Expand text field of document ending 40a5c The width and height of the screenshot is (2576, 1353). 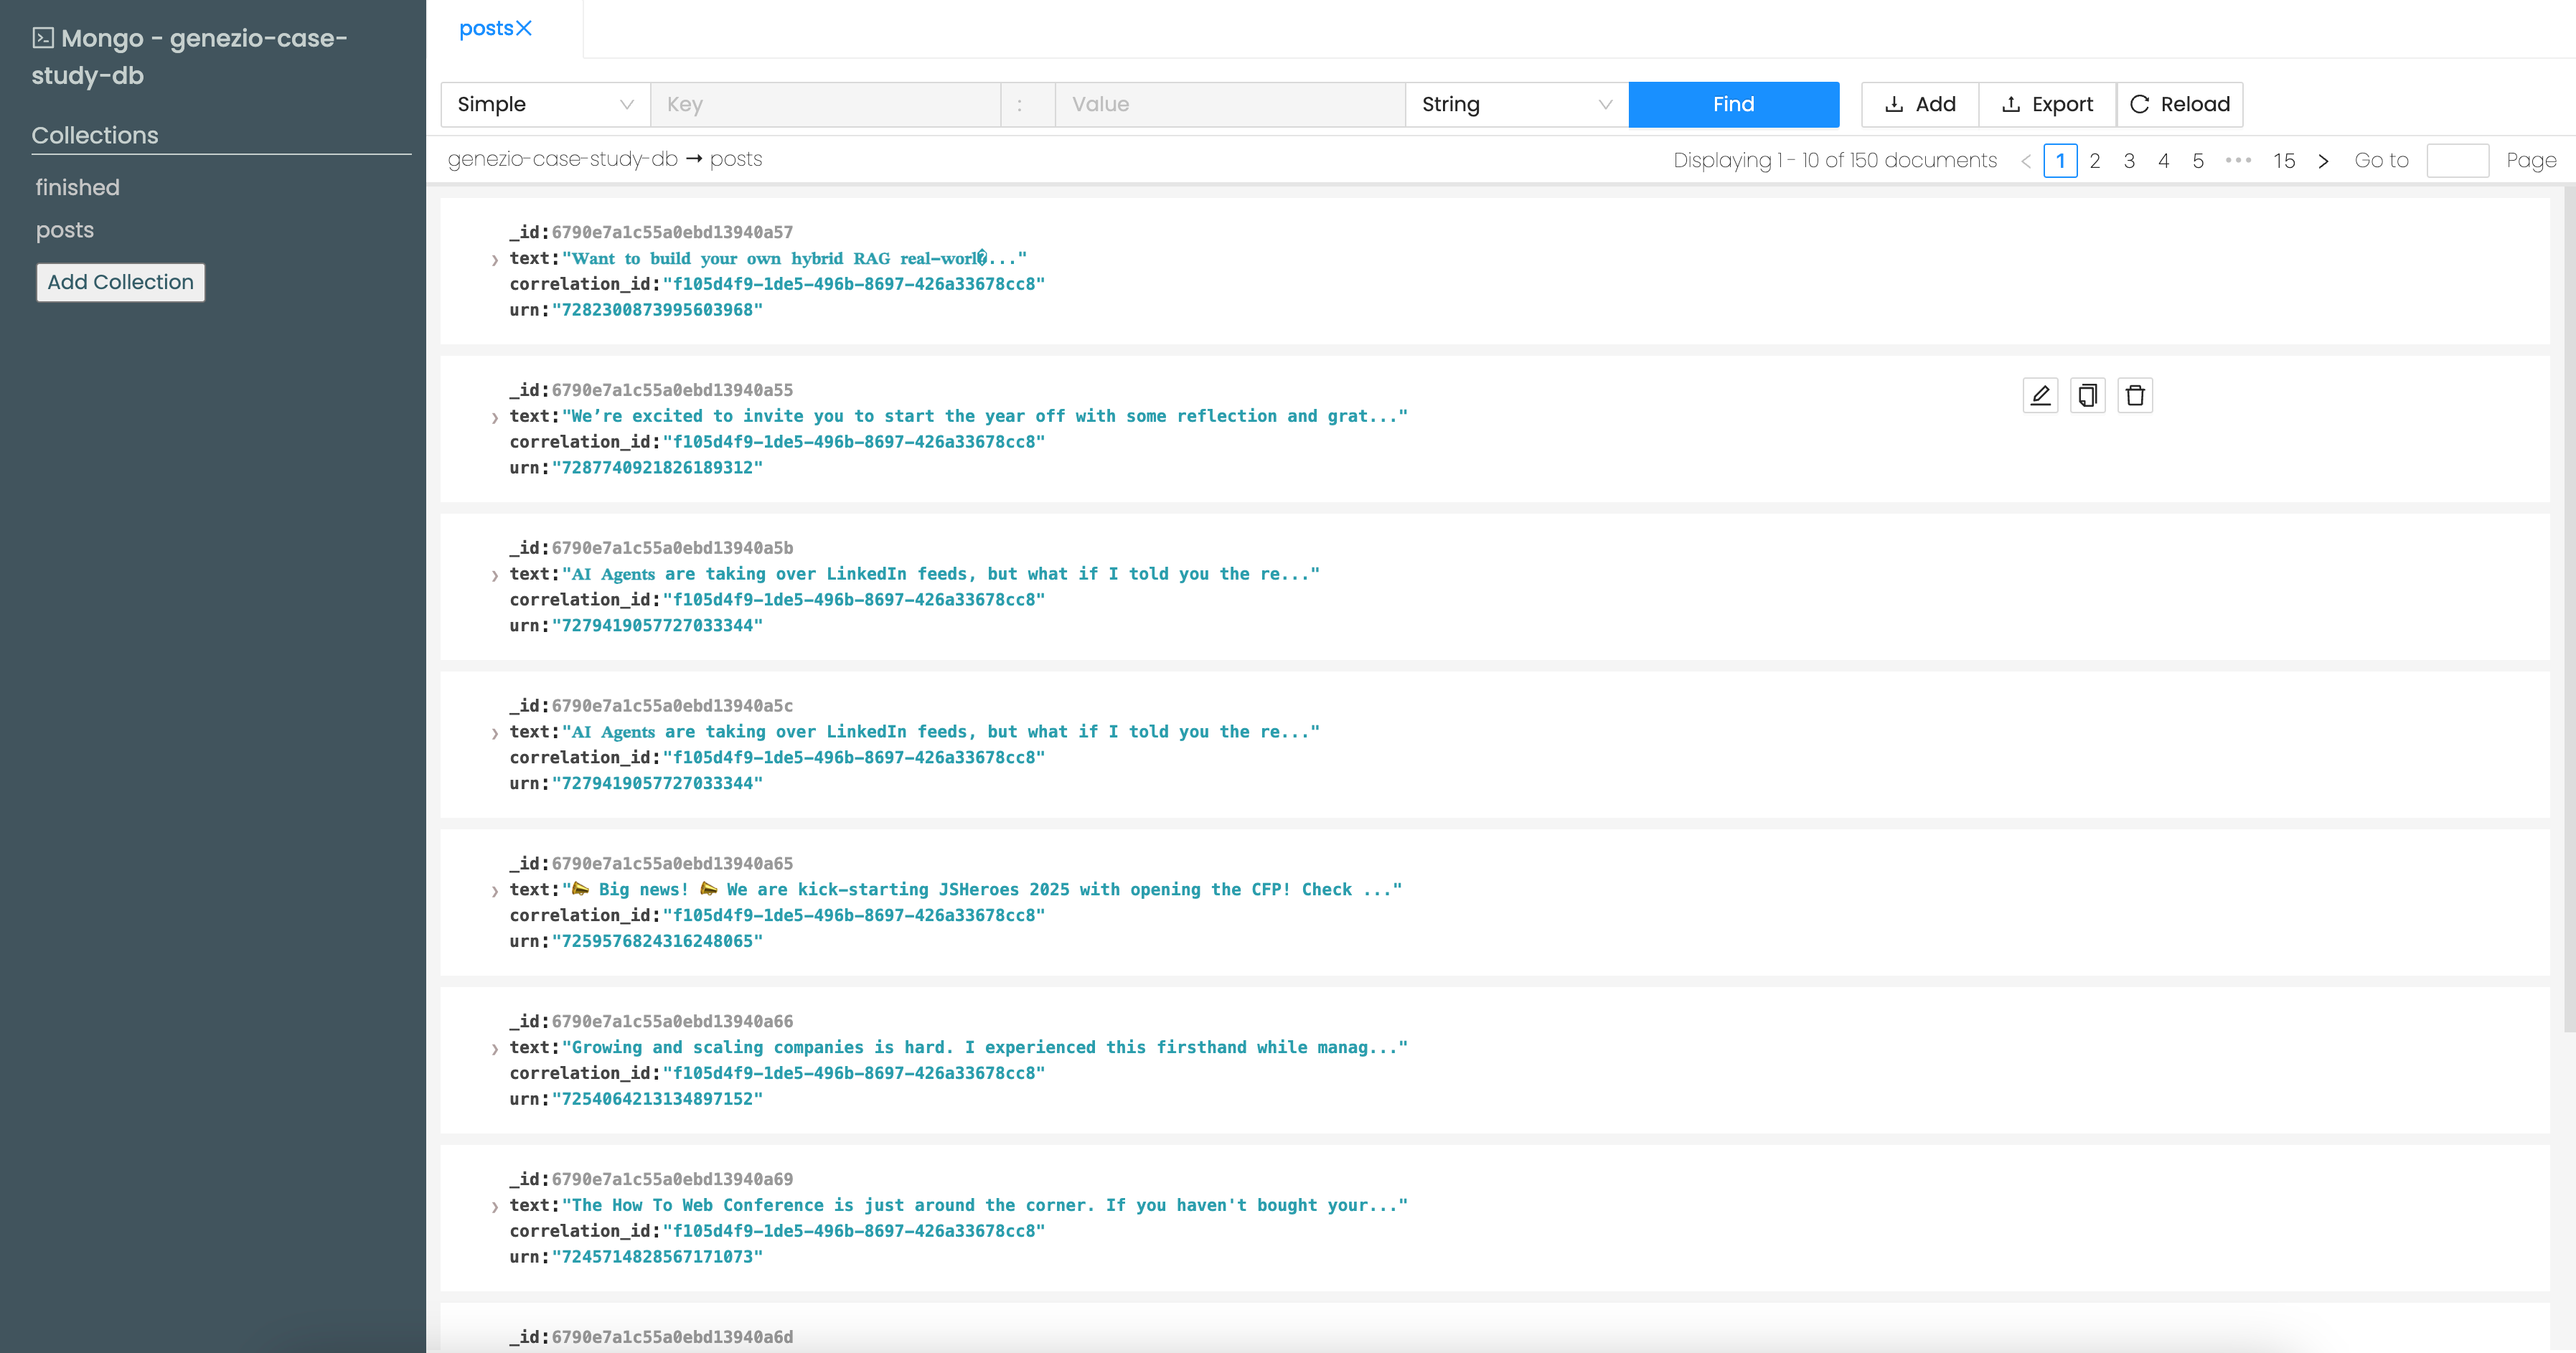494,734
